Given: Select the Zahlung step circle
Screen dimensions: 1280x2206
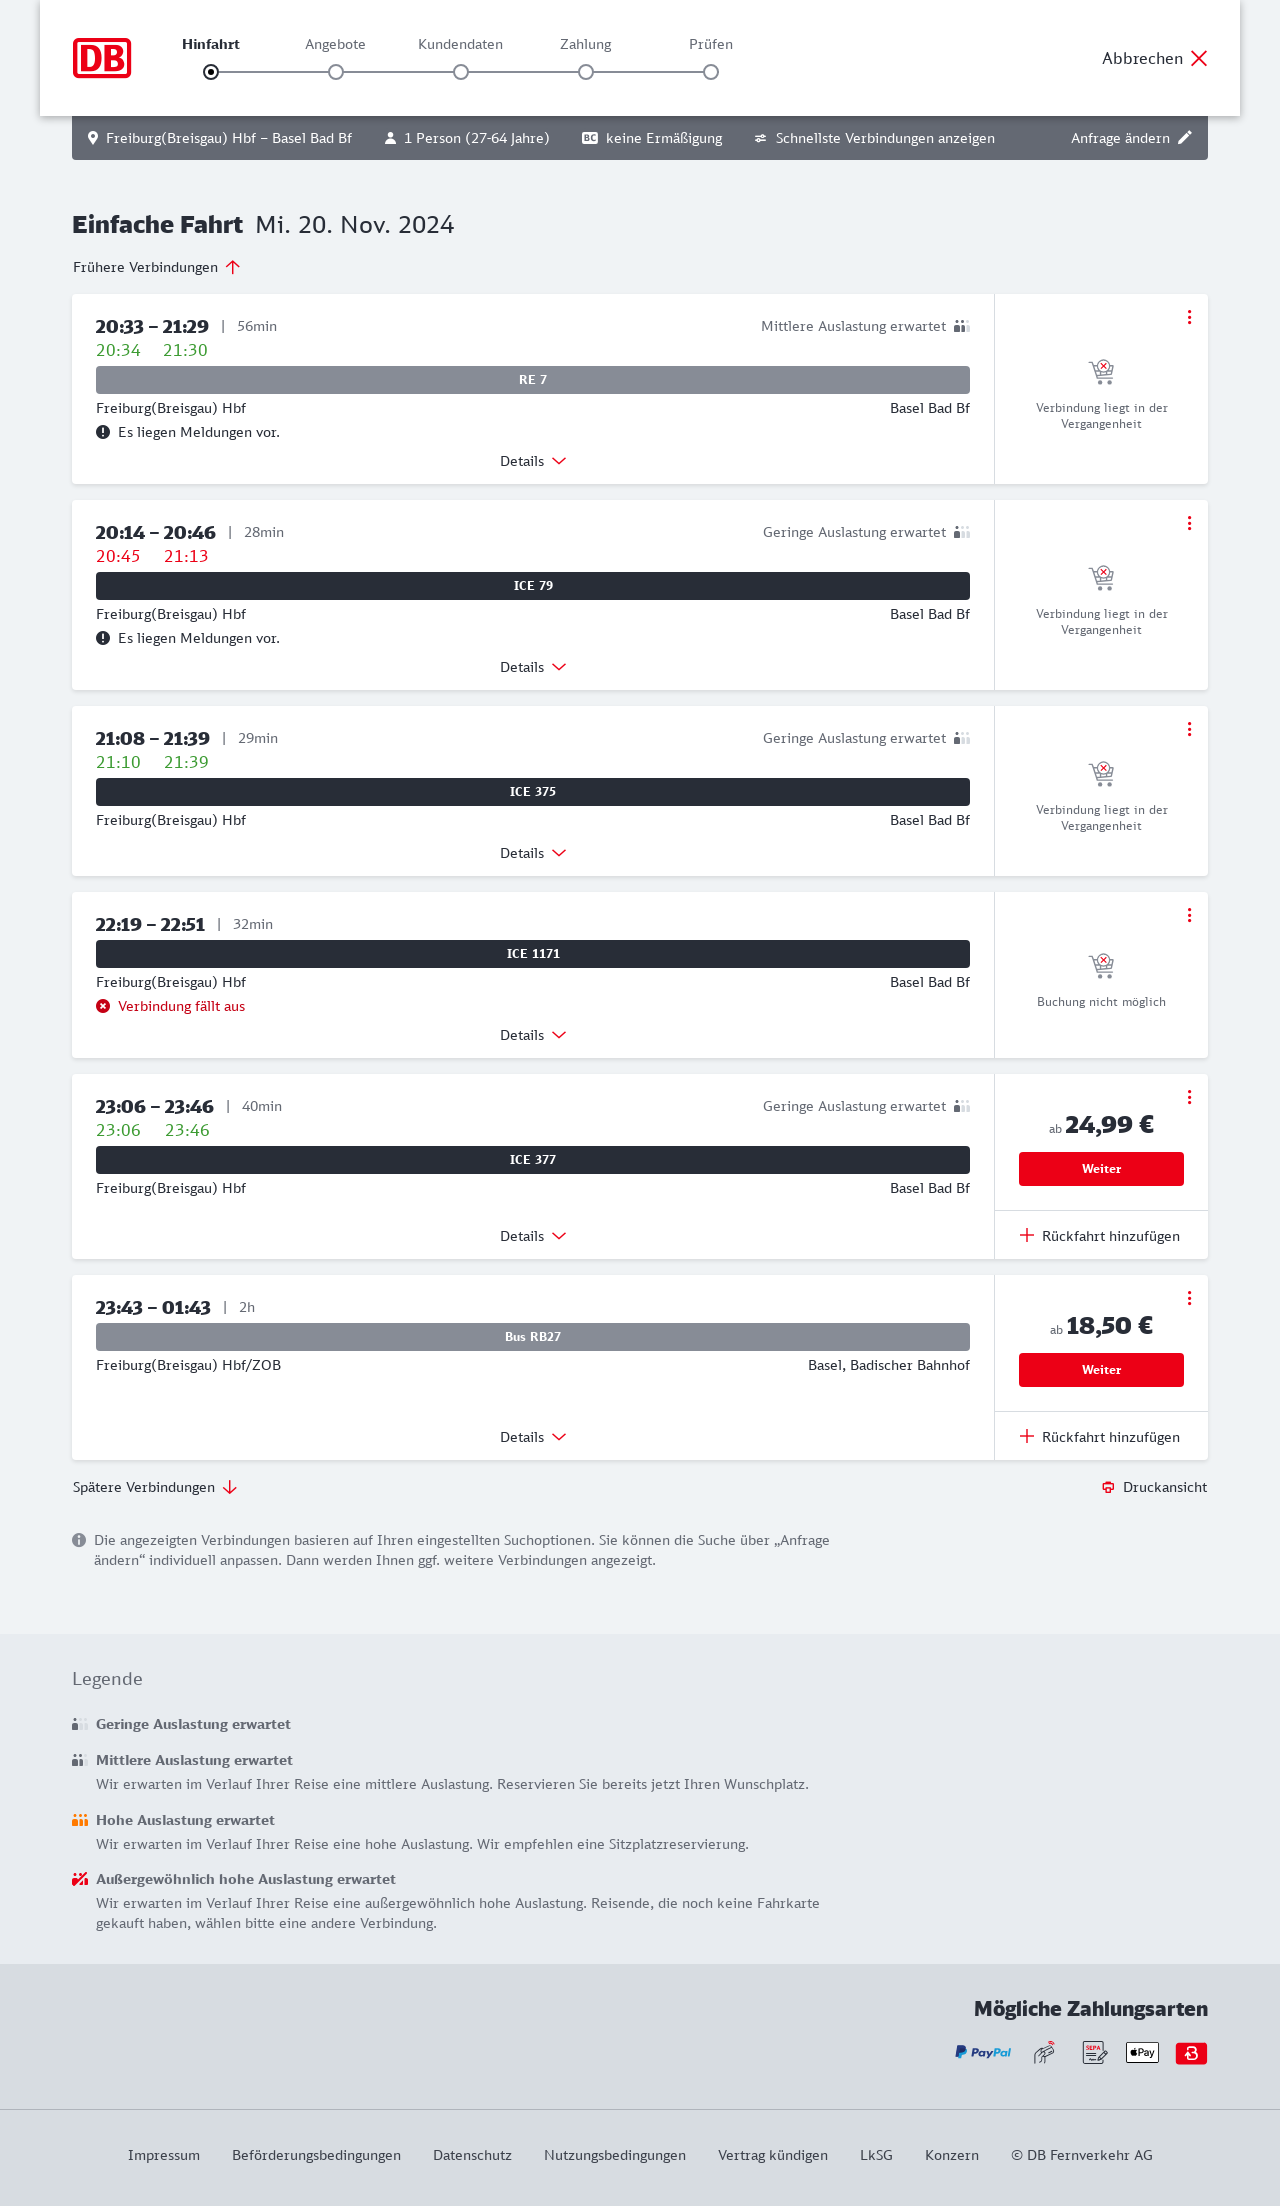Looking at the screenshot, I should click(x=586, y=72).
